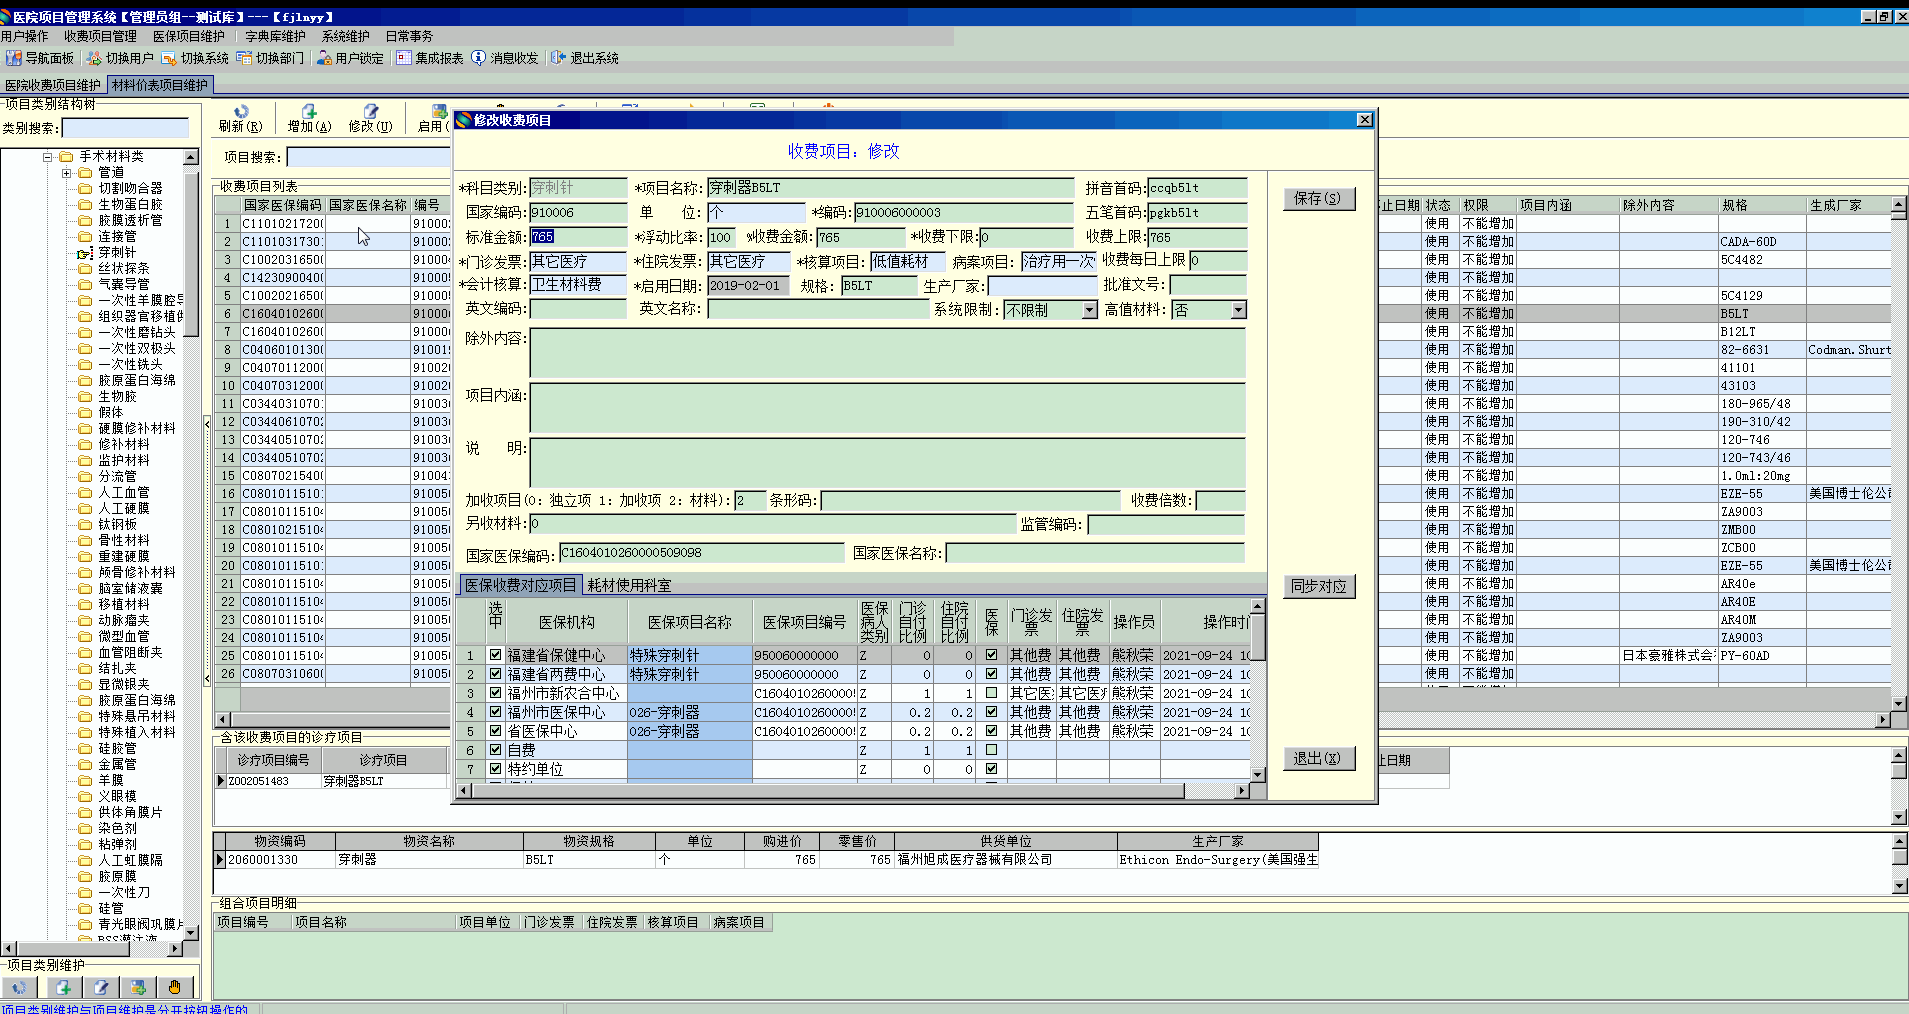Click the 切换系统 switch system icon

[x=169, y=58]
